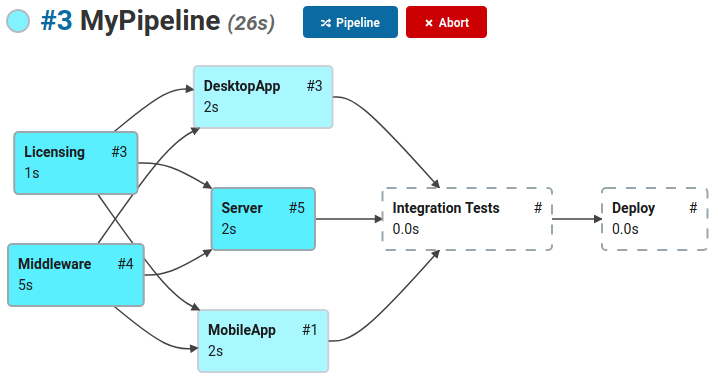Click the pipeline status circle indicator
Screen dimensions: 718x380
(18, 21)
